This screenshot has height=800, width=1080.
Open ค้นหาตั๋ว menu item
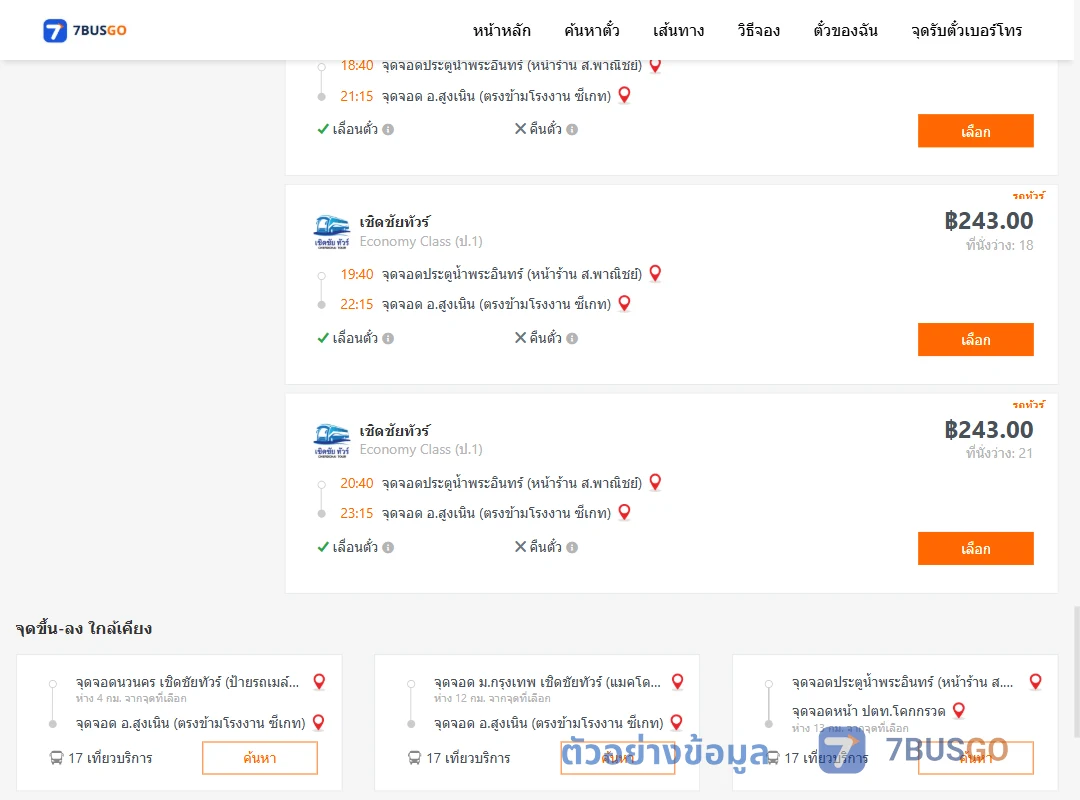coord(592,30)
